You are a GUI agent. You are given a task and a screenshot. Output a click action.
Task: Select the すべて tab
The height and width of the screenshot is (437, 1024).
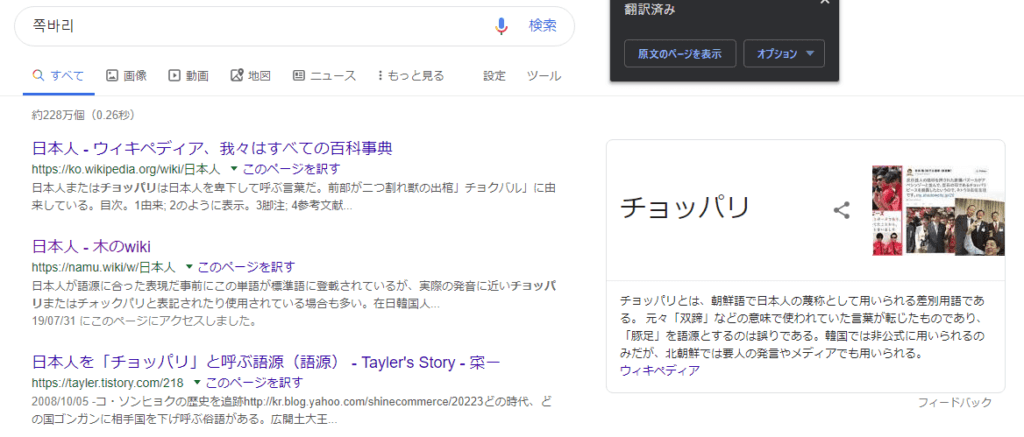tap(59, 76)
